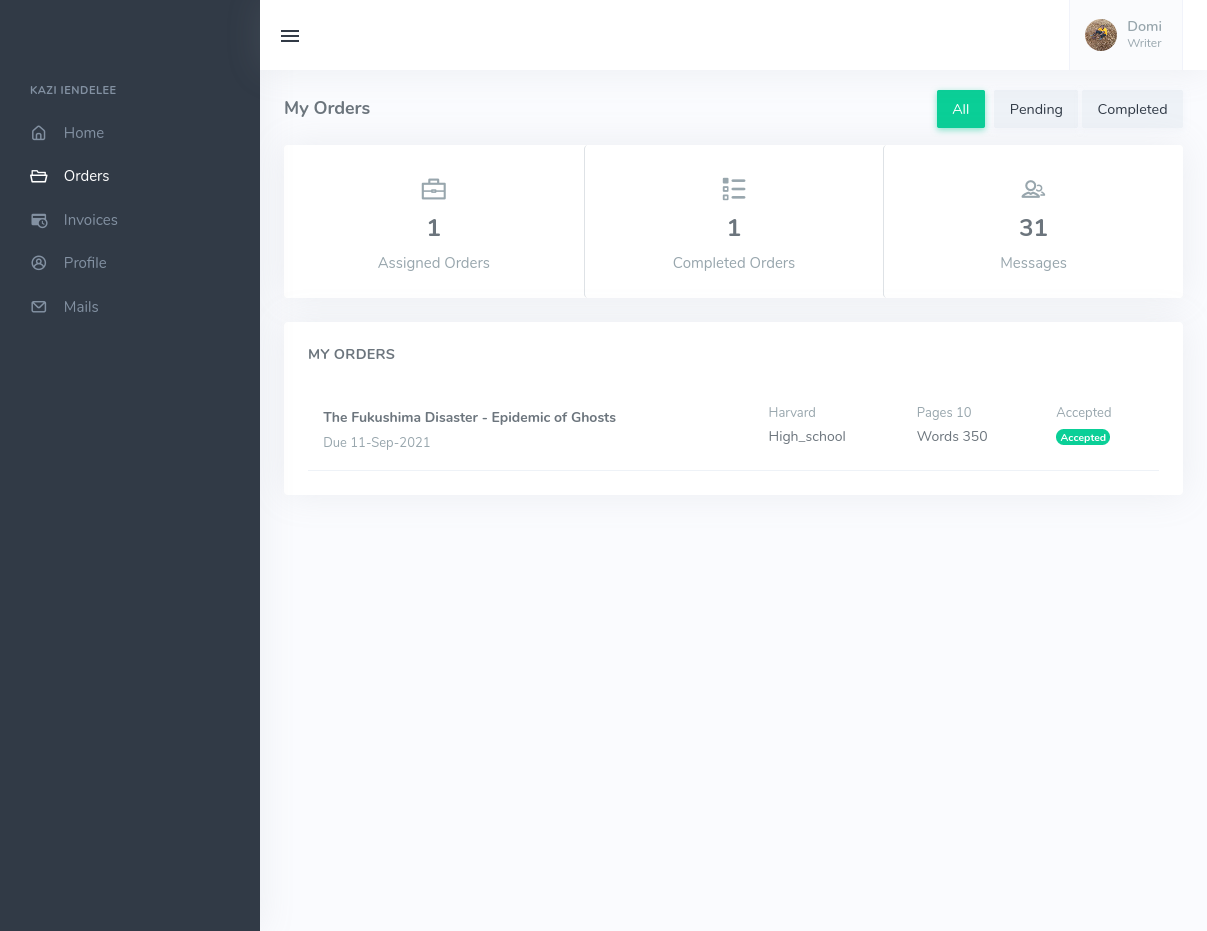This screenshot has width=1207, height=931.
Task: Click the green Accepted status badge
Action: 1083,437
